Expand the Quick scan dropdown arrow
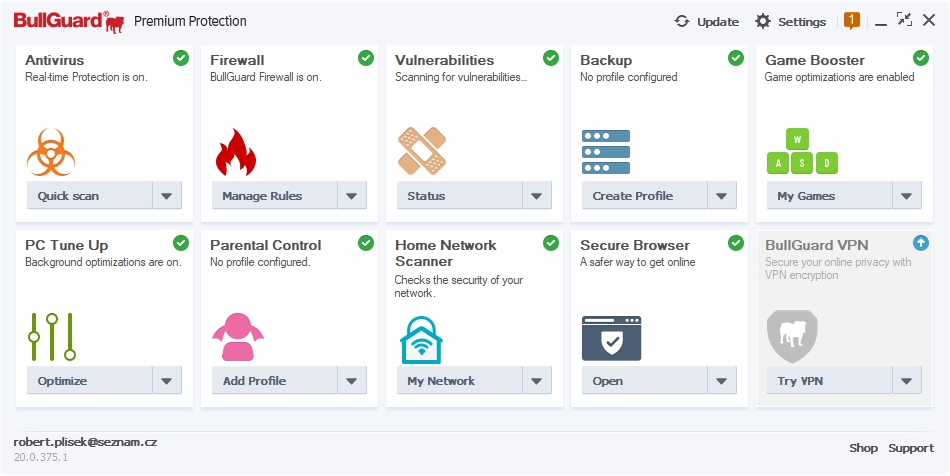 [x=167, y=196]
